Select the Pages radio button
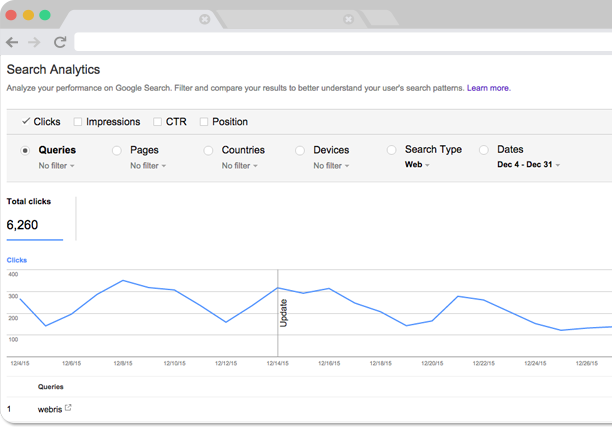Screen dimensions: 612x432 117,150
